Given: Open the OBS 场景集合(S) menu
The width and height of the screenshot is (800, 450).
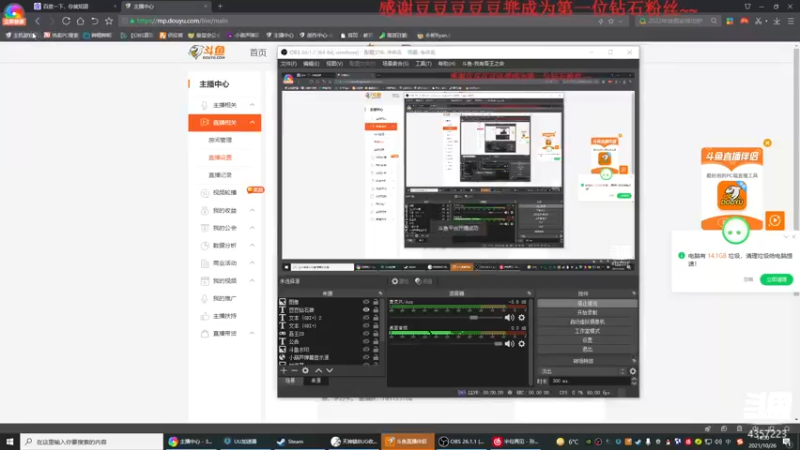Looking at the screenshot, I should [395, 64].
